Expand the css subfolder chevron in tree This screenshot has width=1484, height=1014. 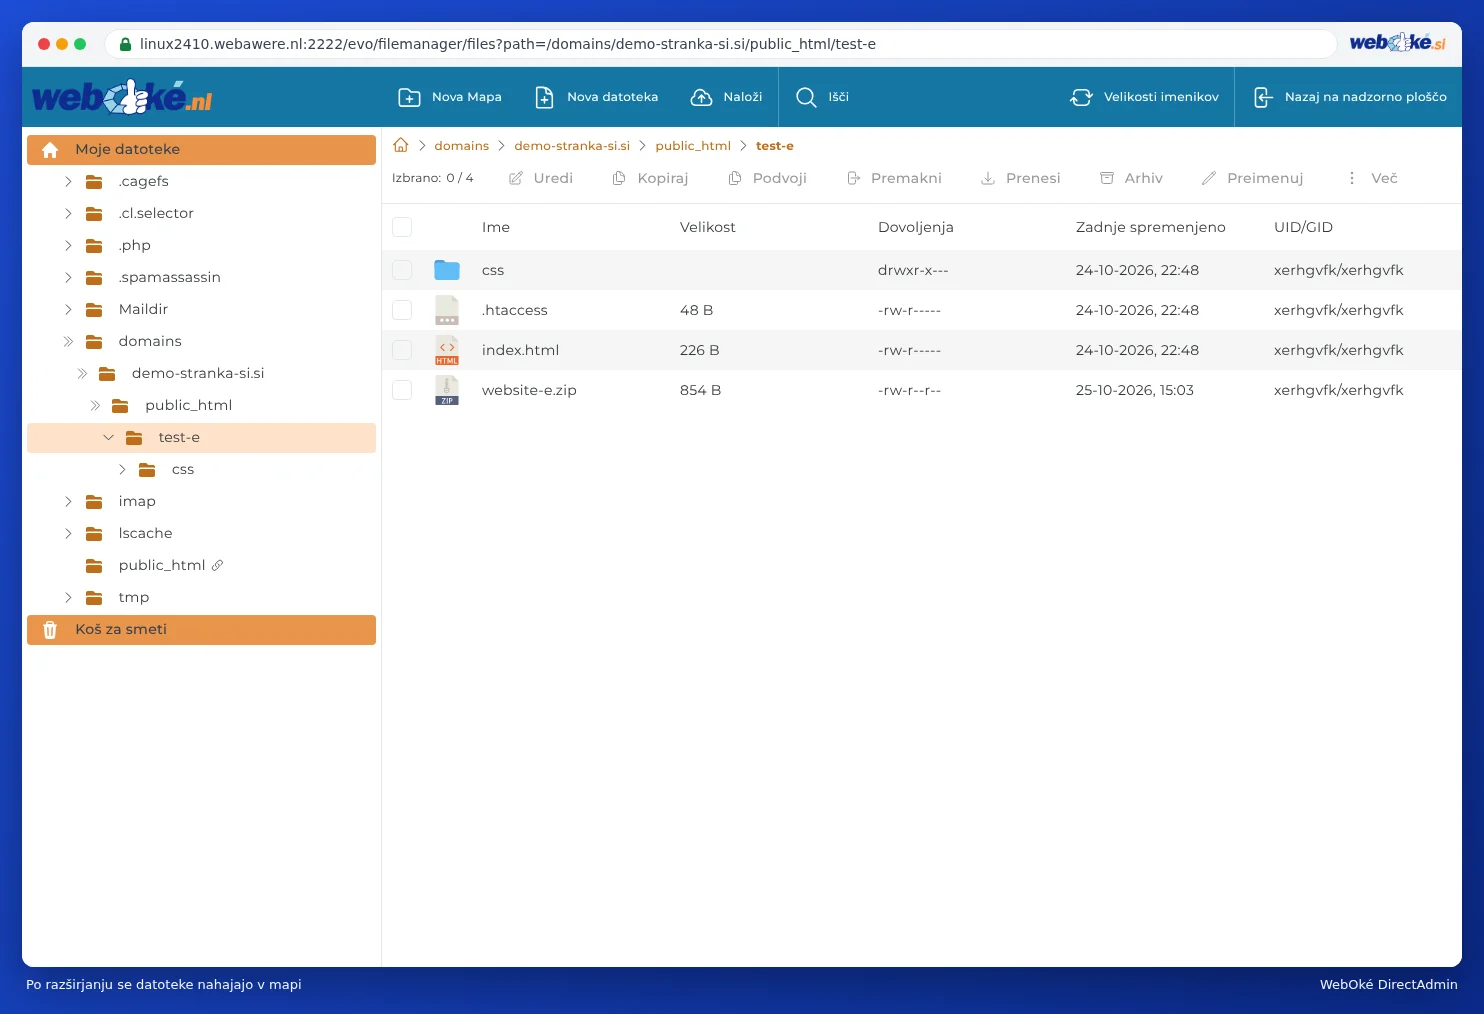point(122,469)
